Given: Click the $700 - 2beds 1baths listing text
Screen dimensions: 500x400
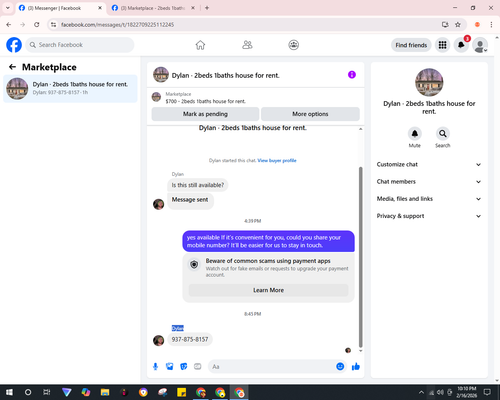Looking at the screenshot, I should pos(206,101).
